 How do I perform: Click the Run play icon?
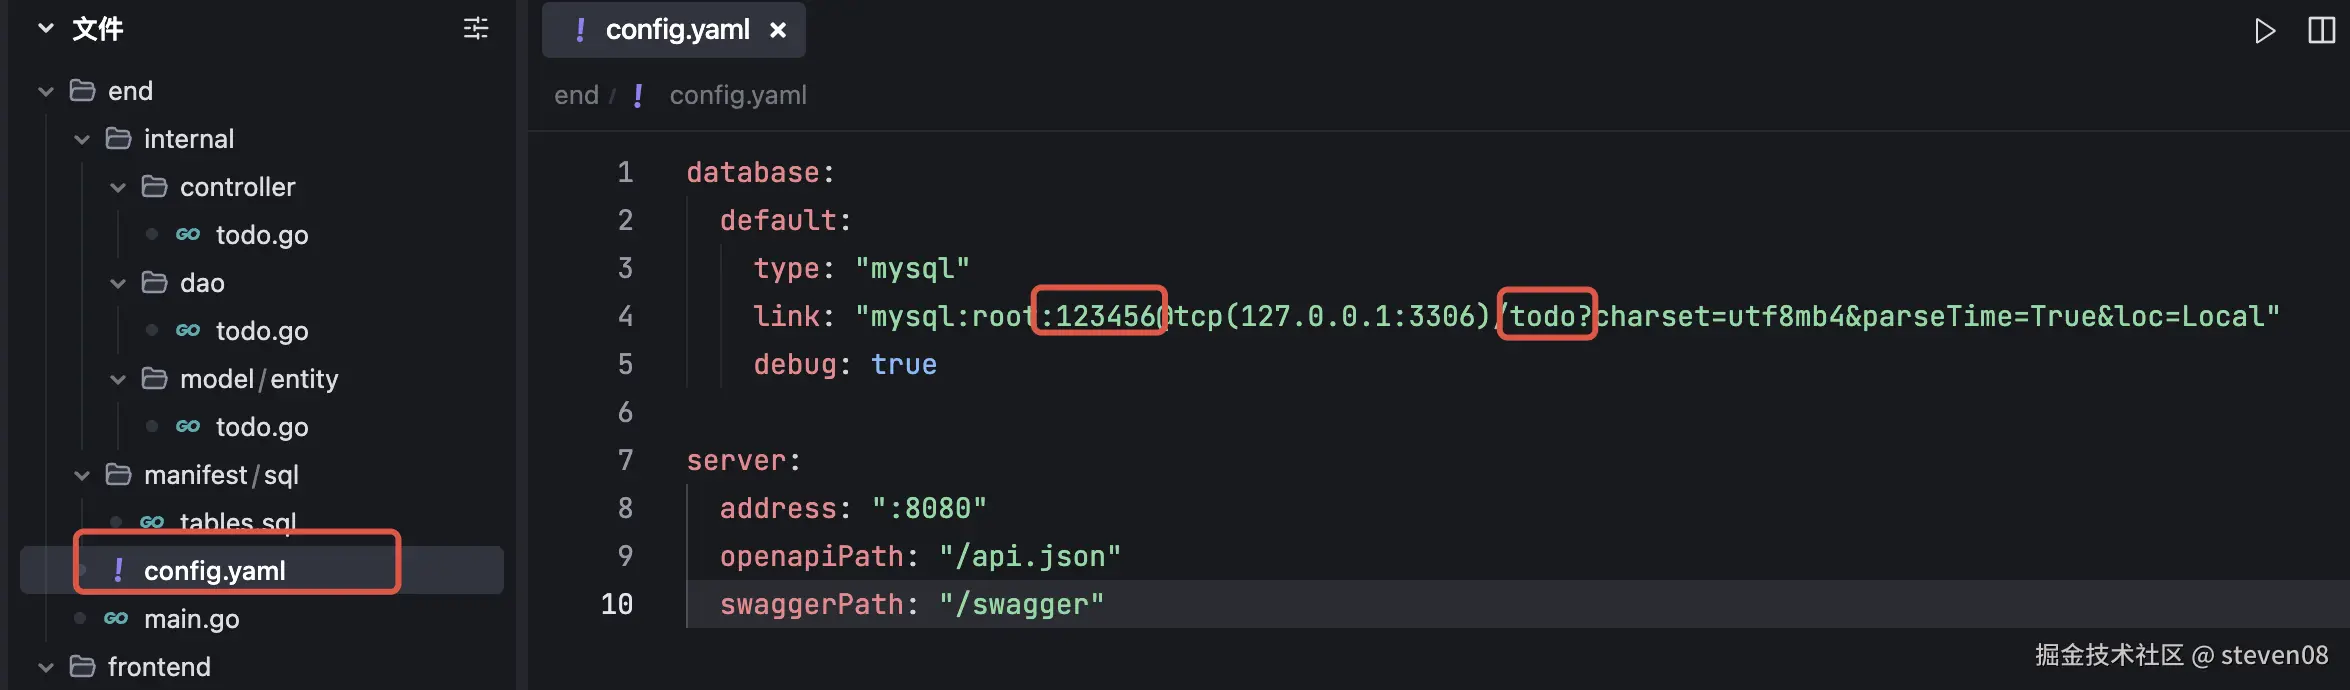(x=2264, y=31)
